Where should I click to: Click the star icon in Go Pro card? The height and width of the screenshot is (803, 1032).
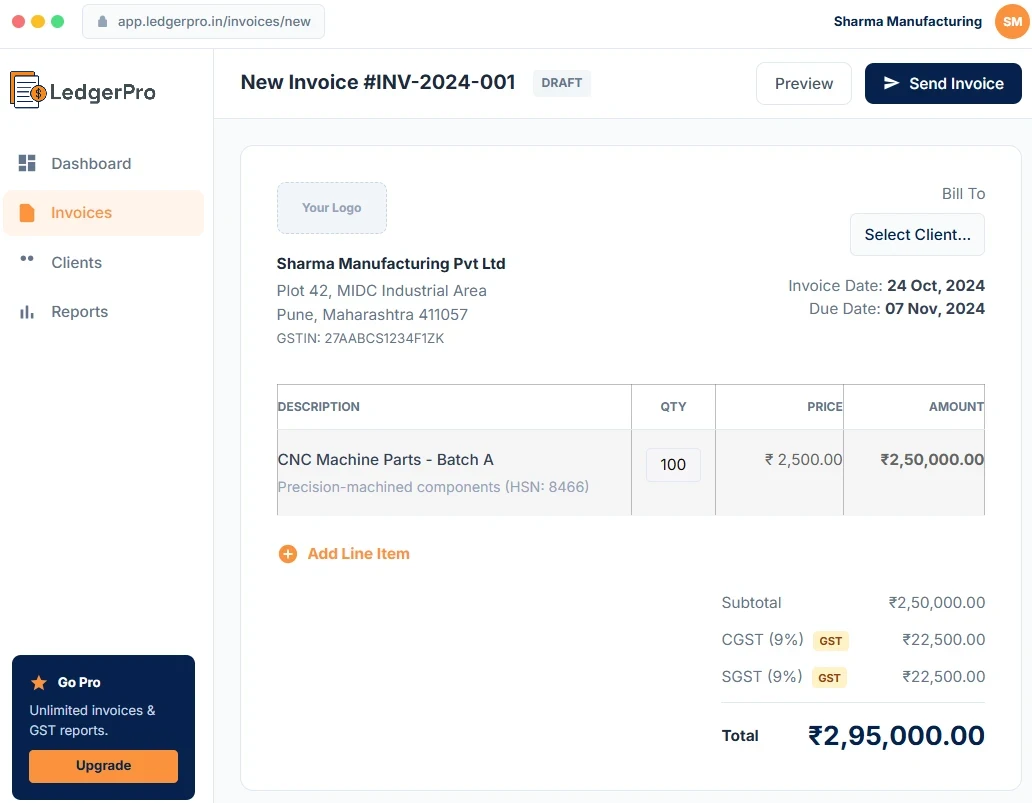tap(39, 683)
